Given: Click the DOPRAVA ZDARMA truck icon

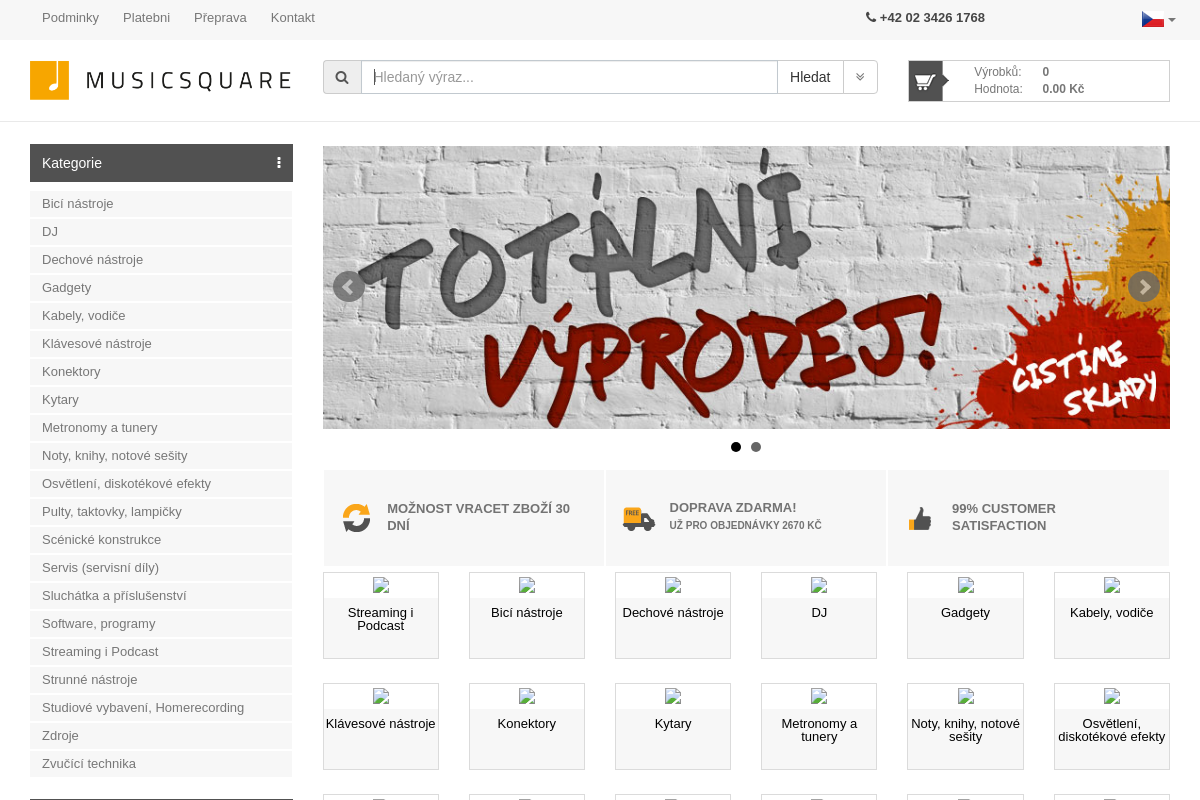Looking at the screenshot, I should (639, 518).
